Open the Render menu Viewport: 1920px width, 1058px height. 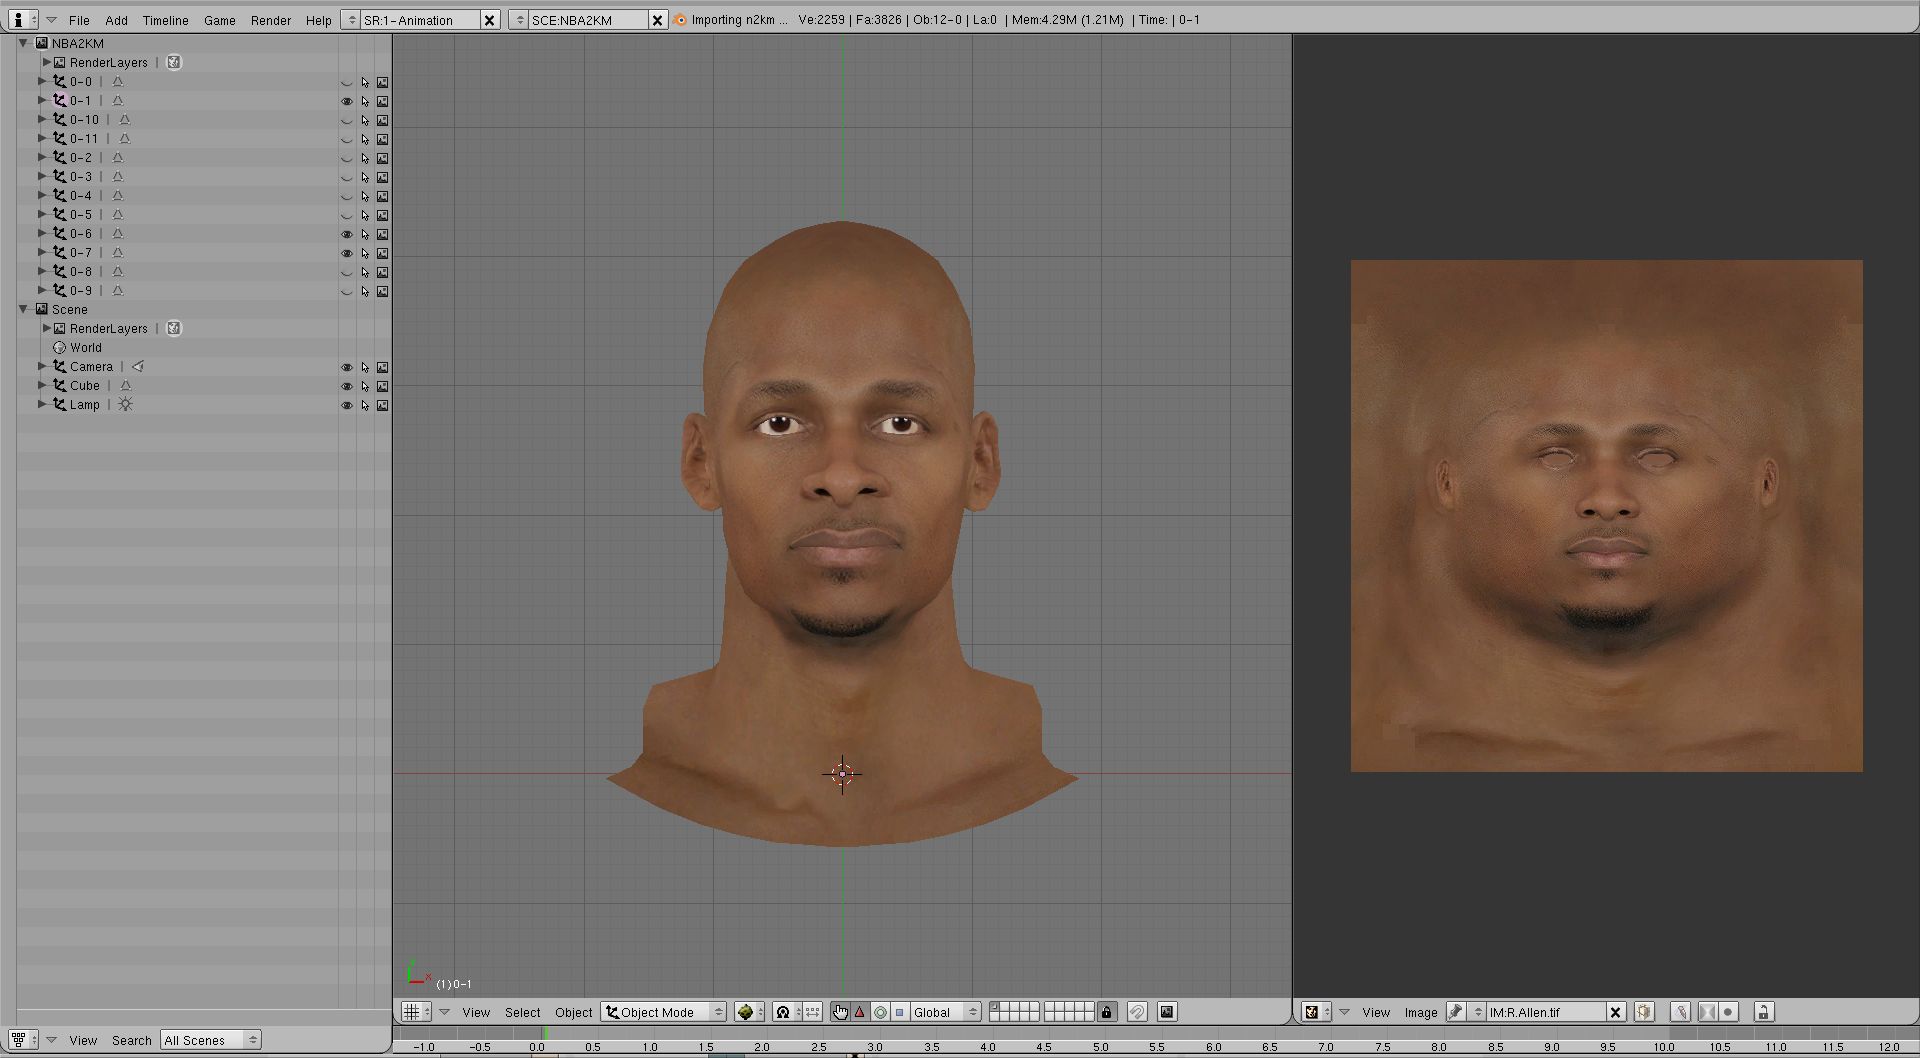(270, 20)
